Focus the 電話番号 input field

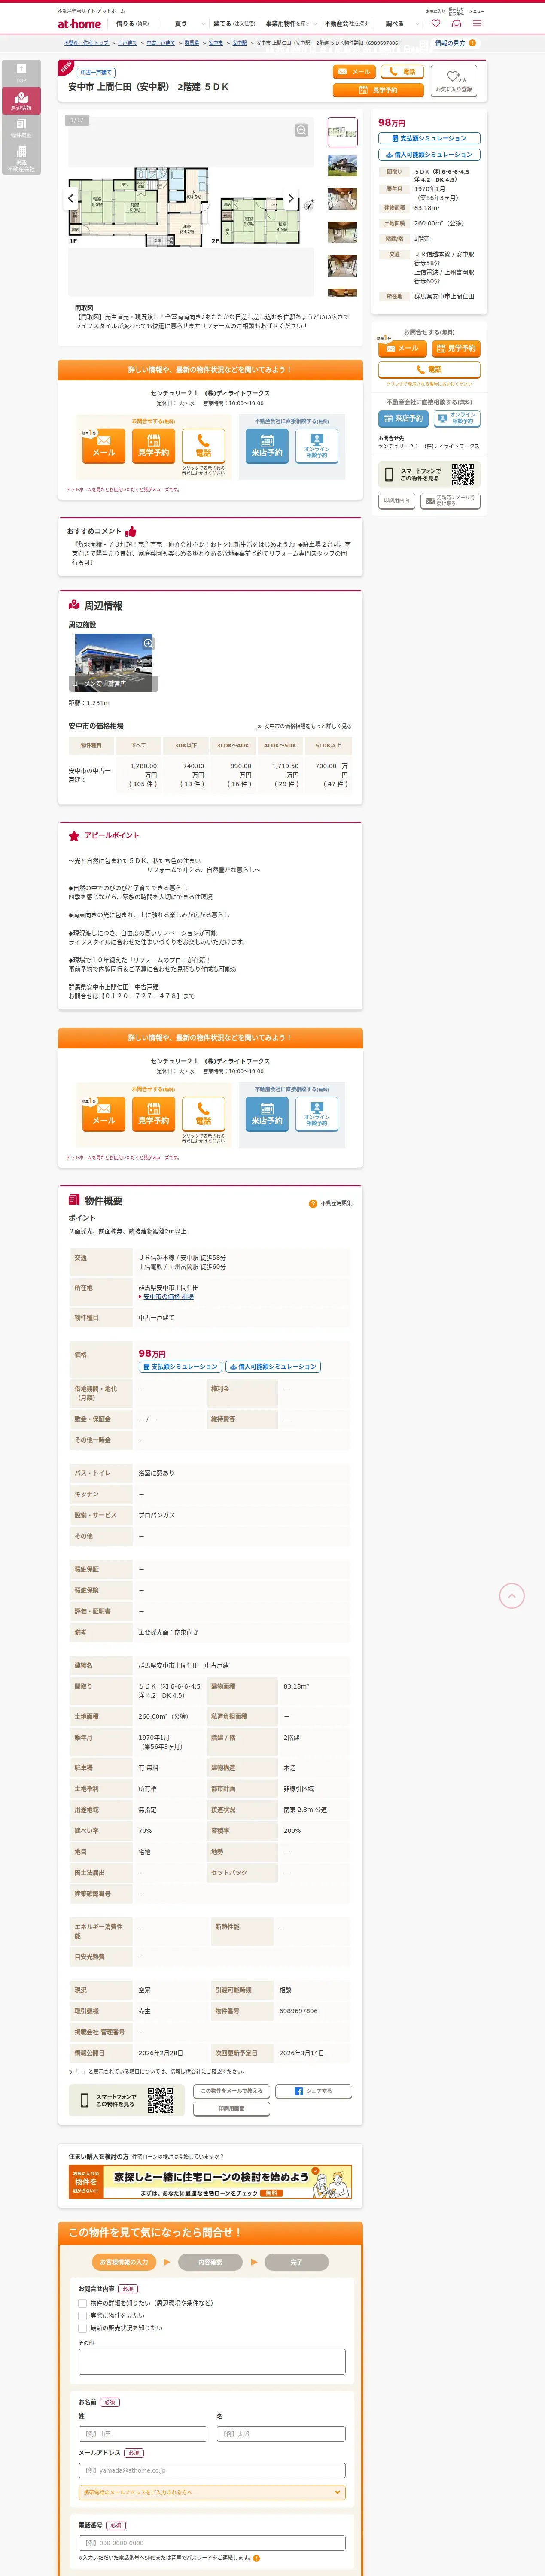tap(212, 2543)
